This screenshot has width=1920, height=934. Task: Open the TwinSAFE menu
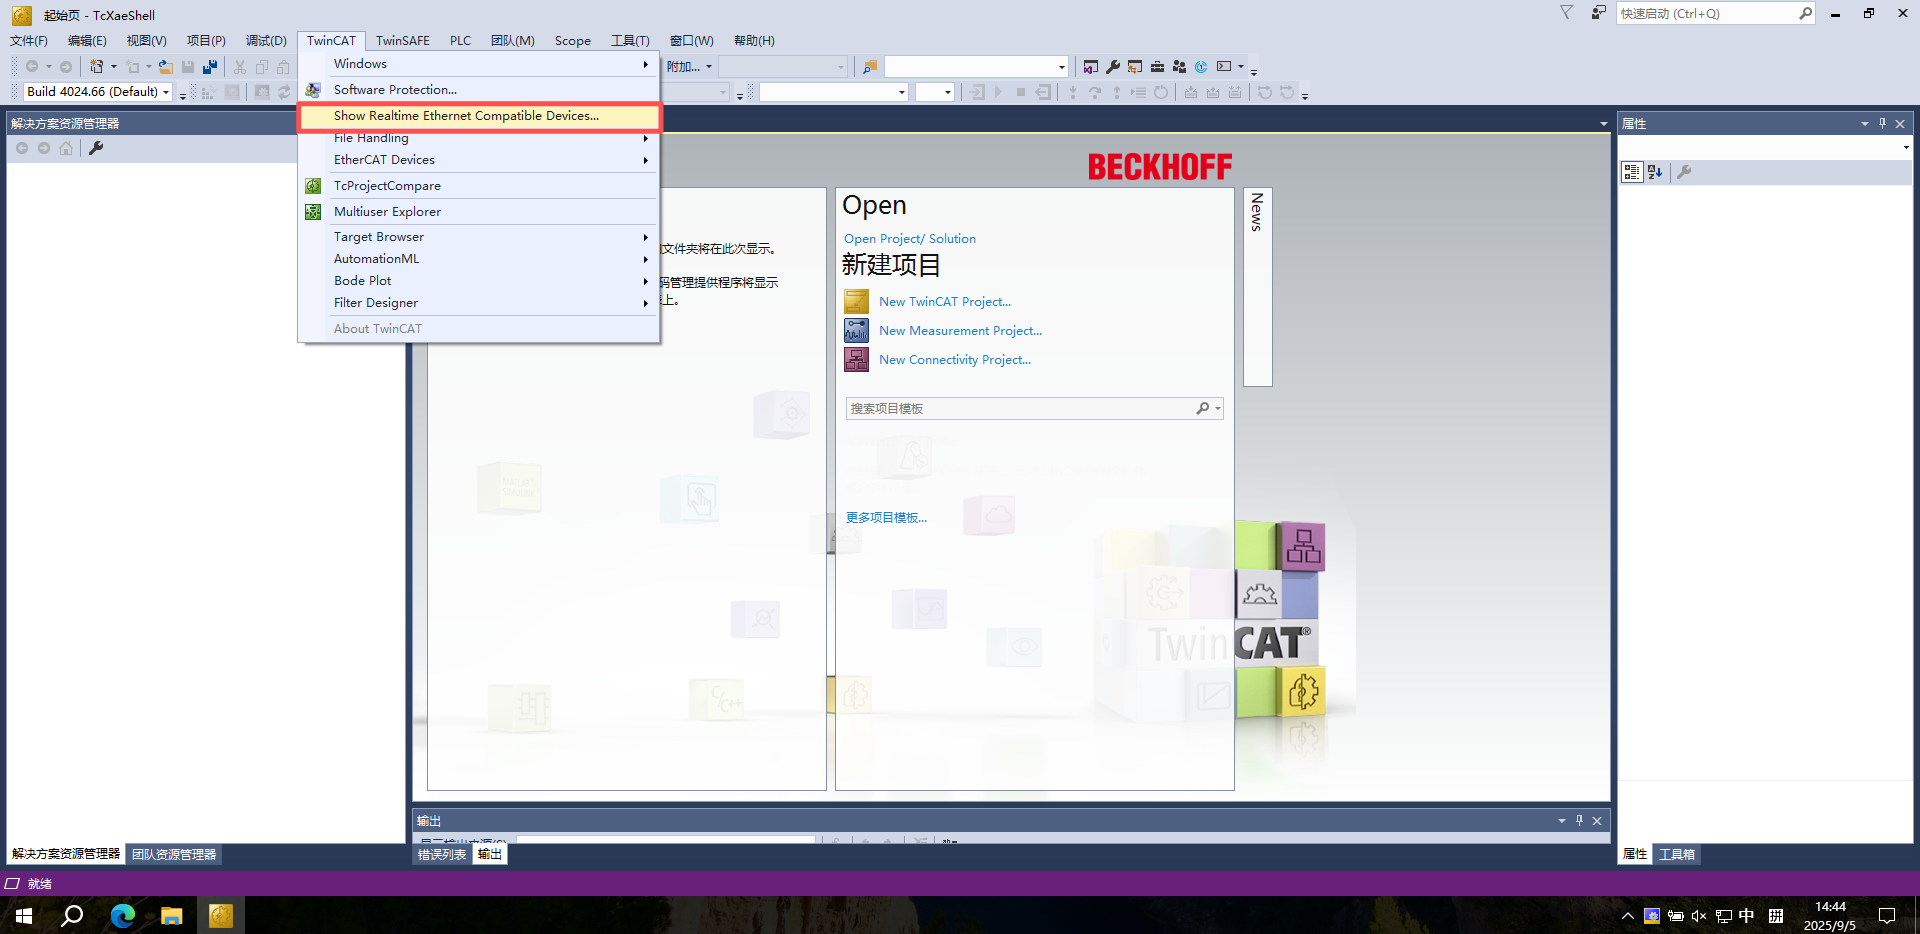(x=403, y=41)
